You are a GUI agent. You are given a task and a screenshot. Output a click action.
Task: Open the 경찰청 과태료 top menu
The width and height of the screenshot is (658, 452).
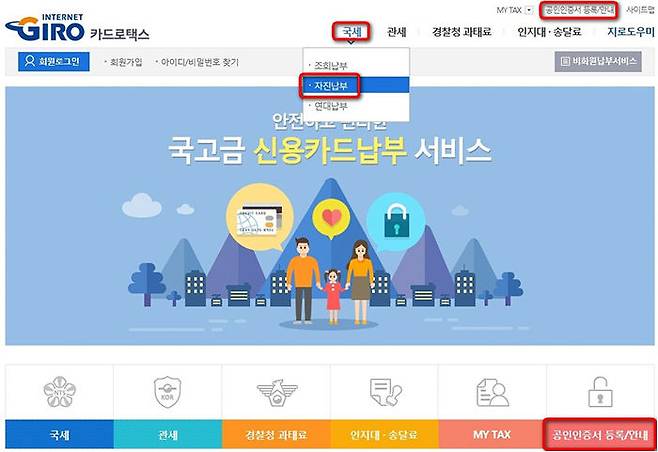[x=462, y=31]
